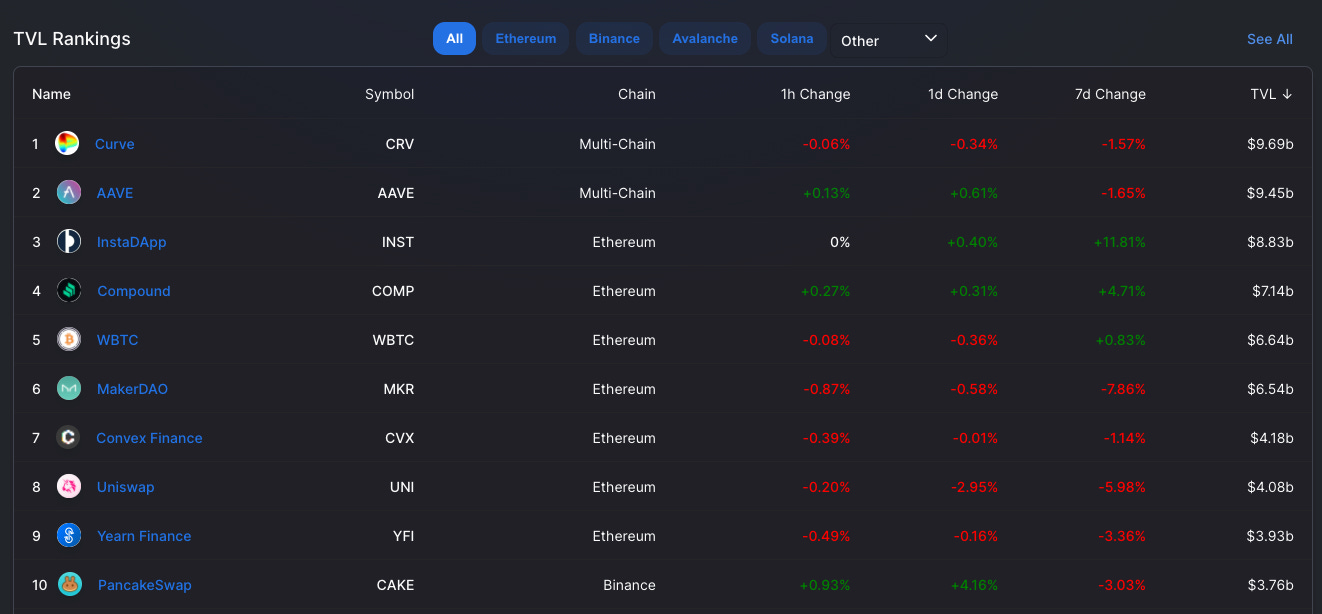Screen dimensions: 1322x614
Task: Click the InstaDApp logo icon
Action: [68, 242]
